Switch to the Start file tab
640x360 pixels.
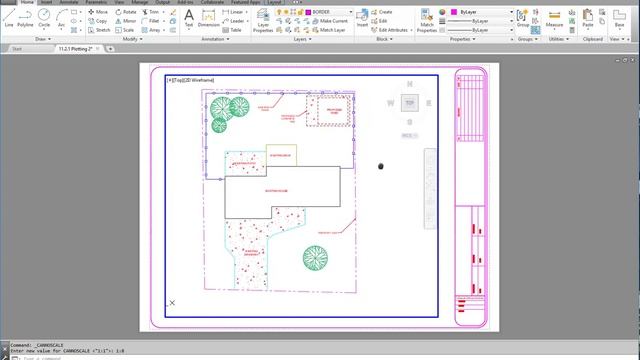(17, 49)
